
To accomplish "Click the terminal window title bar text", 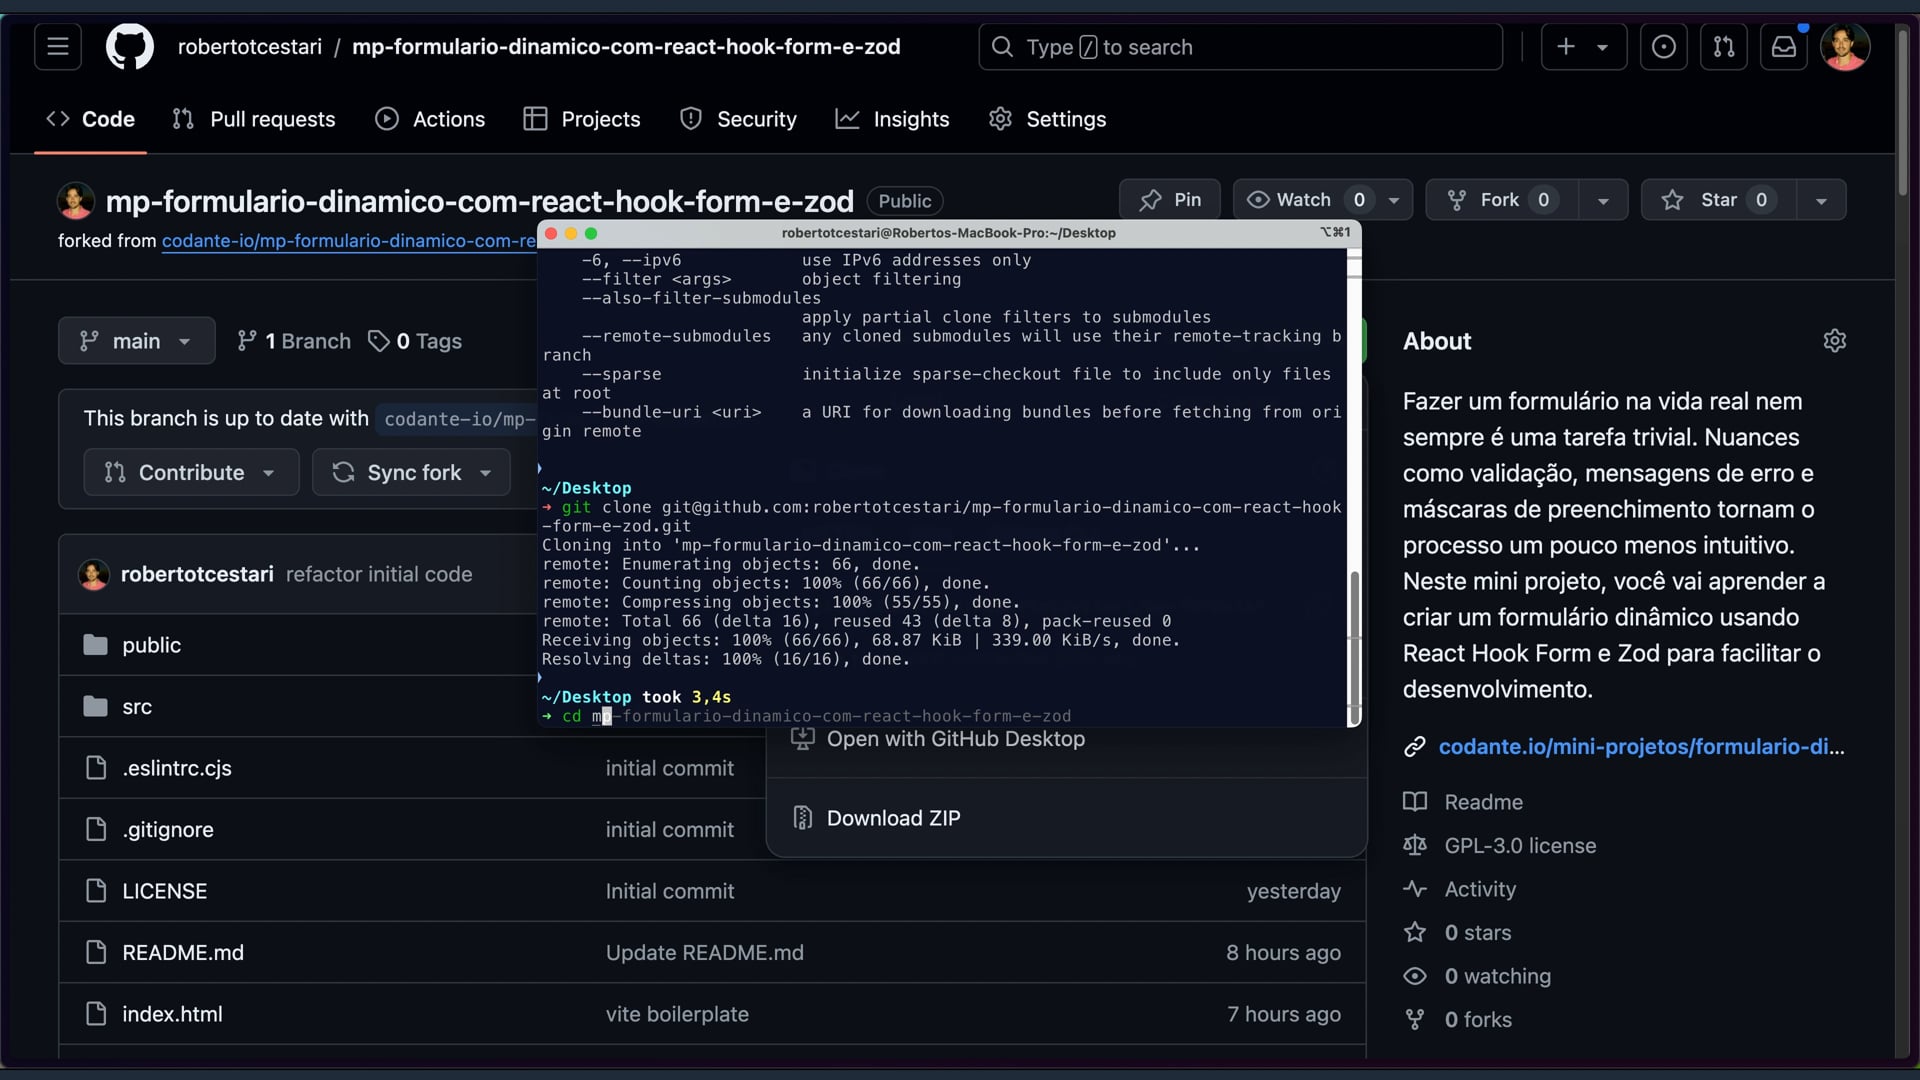I will coord(949,233).
